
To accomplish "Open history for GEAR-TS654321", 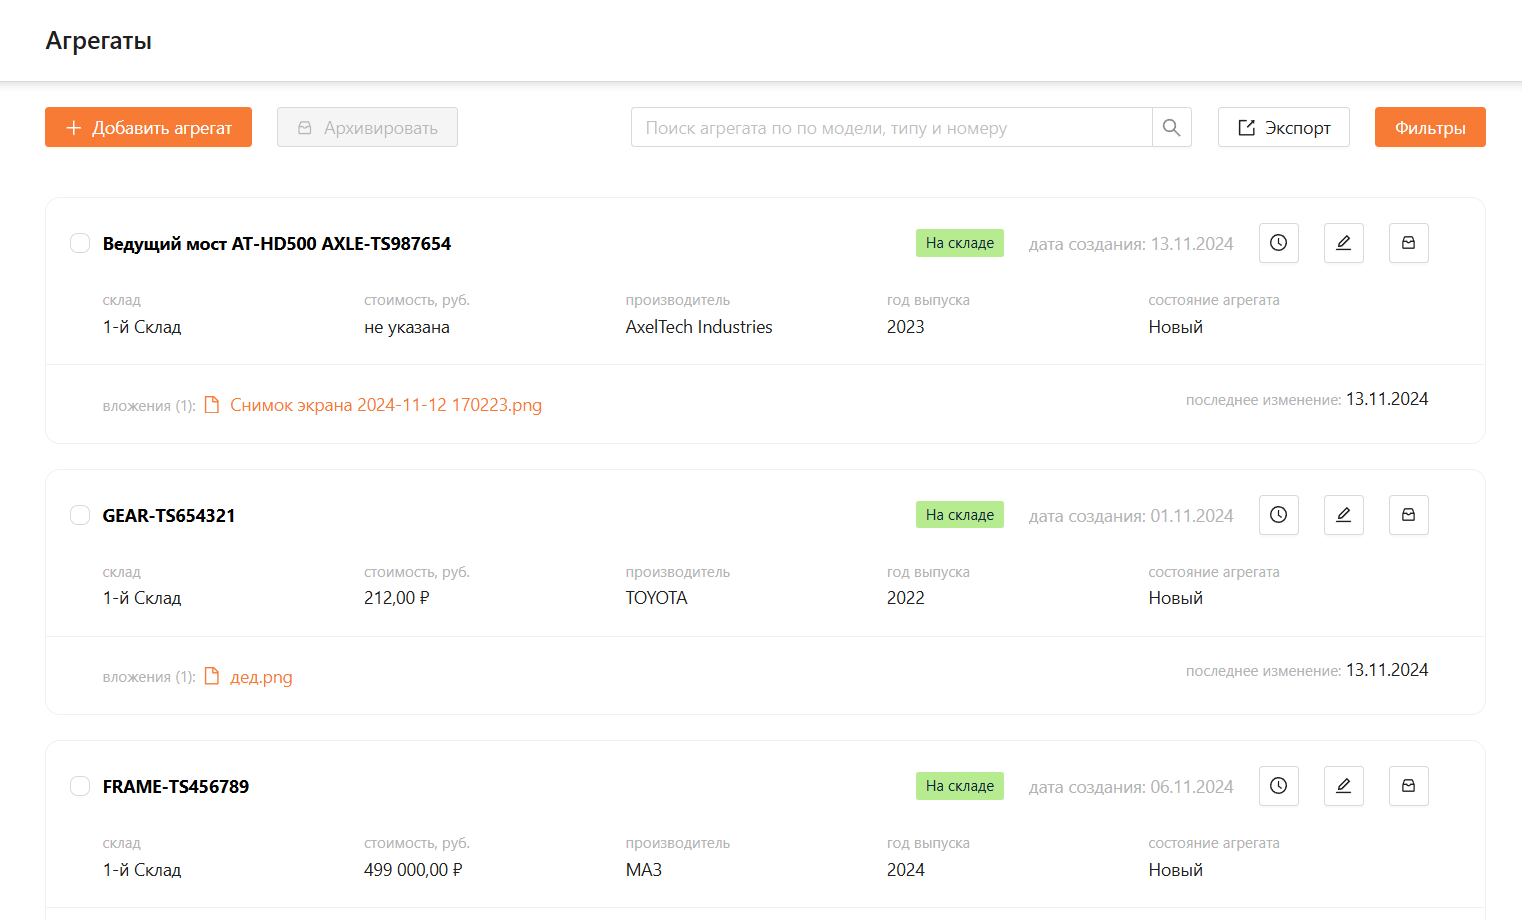I will point(1278,515).
